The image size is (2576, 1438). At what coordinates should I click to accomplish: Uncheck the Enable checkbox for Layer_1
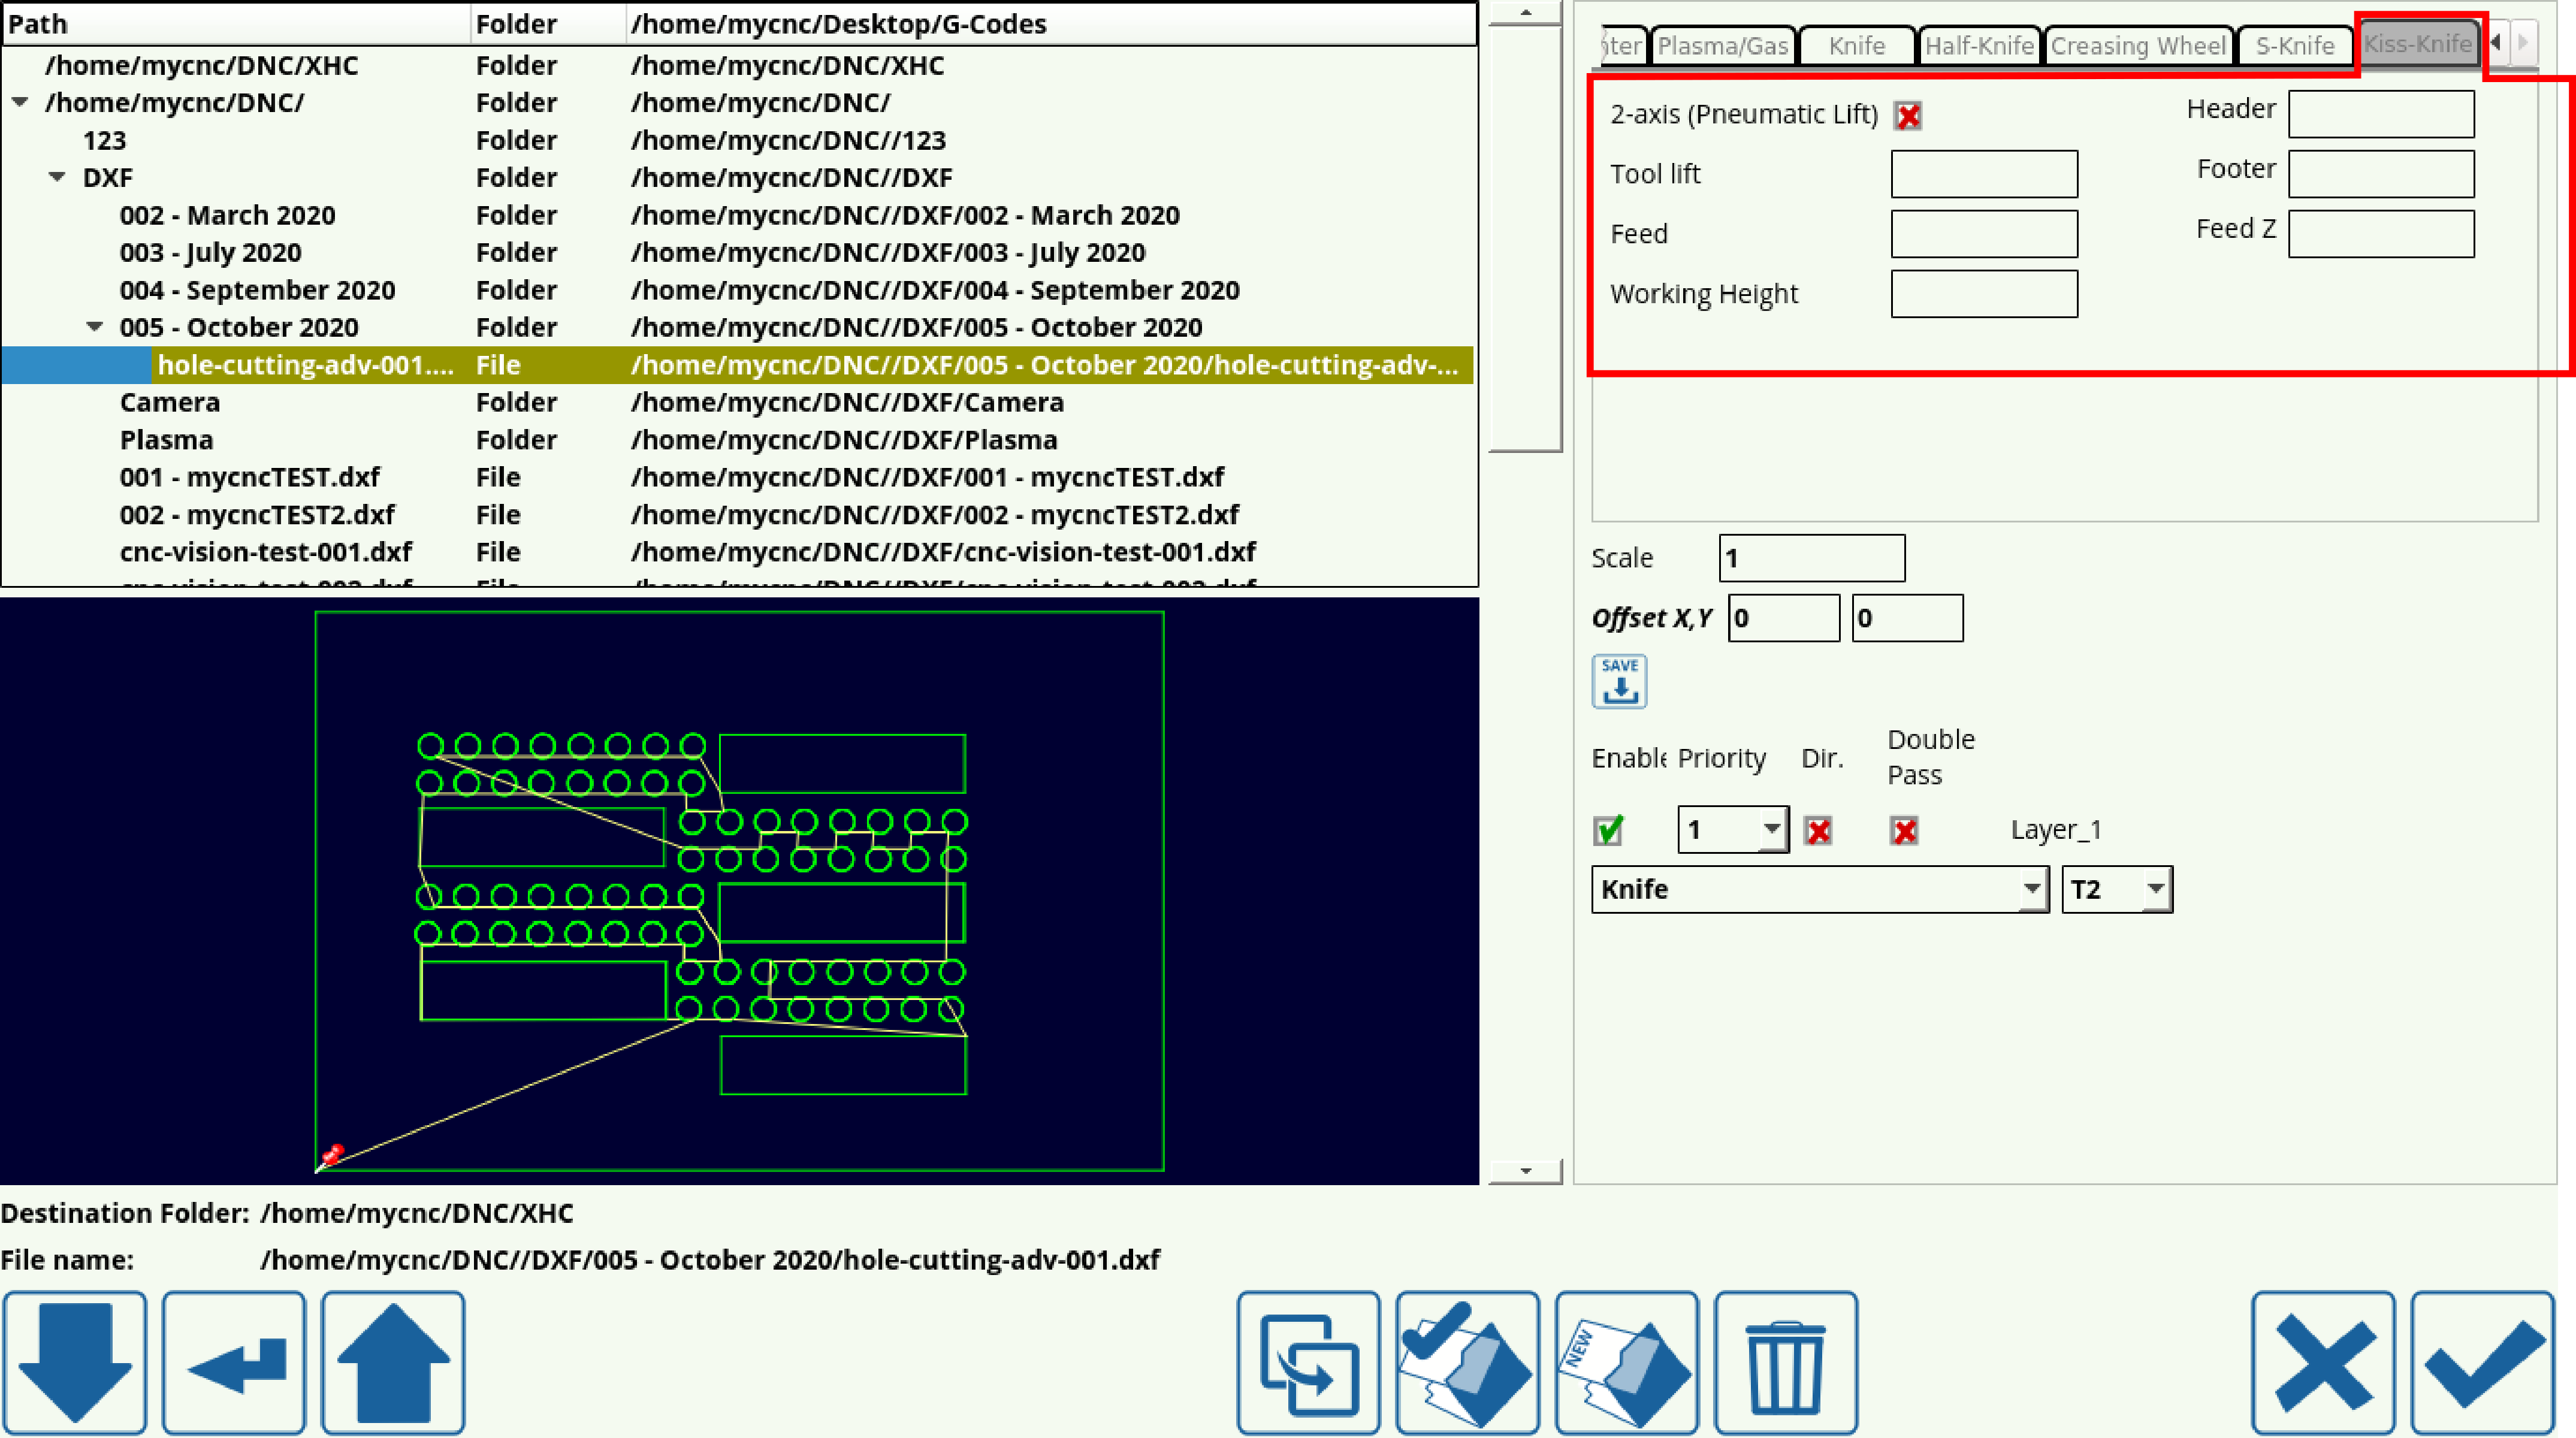point(1608,830)
